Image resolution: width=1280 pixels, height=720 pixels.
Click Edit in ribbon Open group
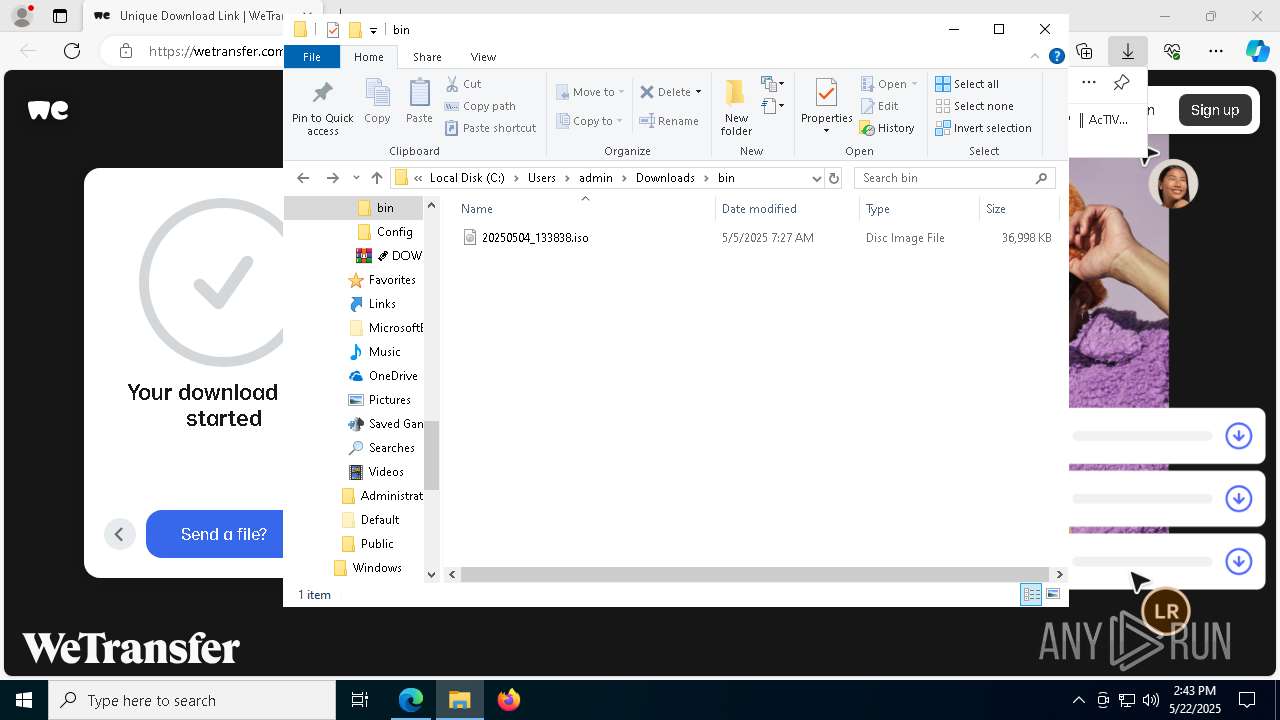click(x=879, y=106)
